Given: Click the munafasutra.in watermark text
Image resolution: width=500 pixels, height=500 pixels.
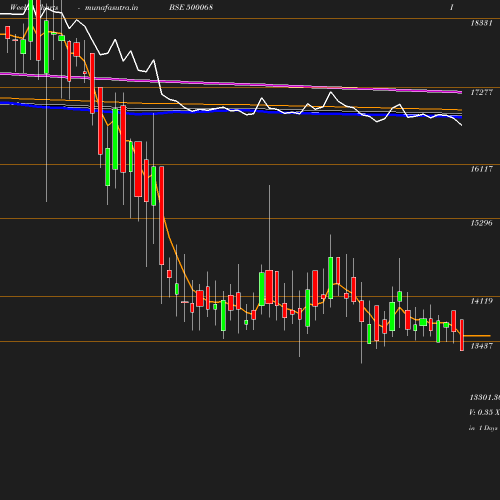Looking at the screenshot, I should tap(111, 7).
